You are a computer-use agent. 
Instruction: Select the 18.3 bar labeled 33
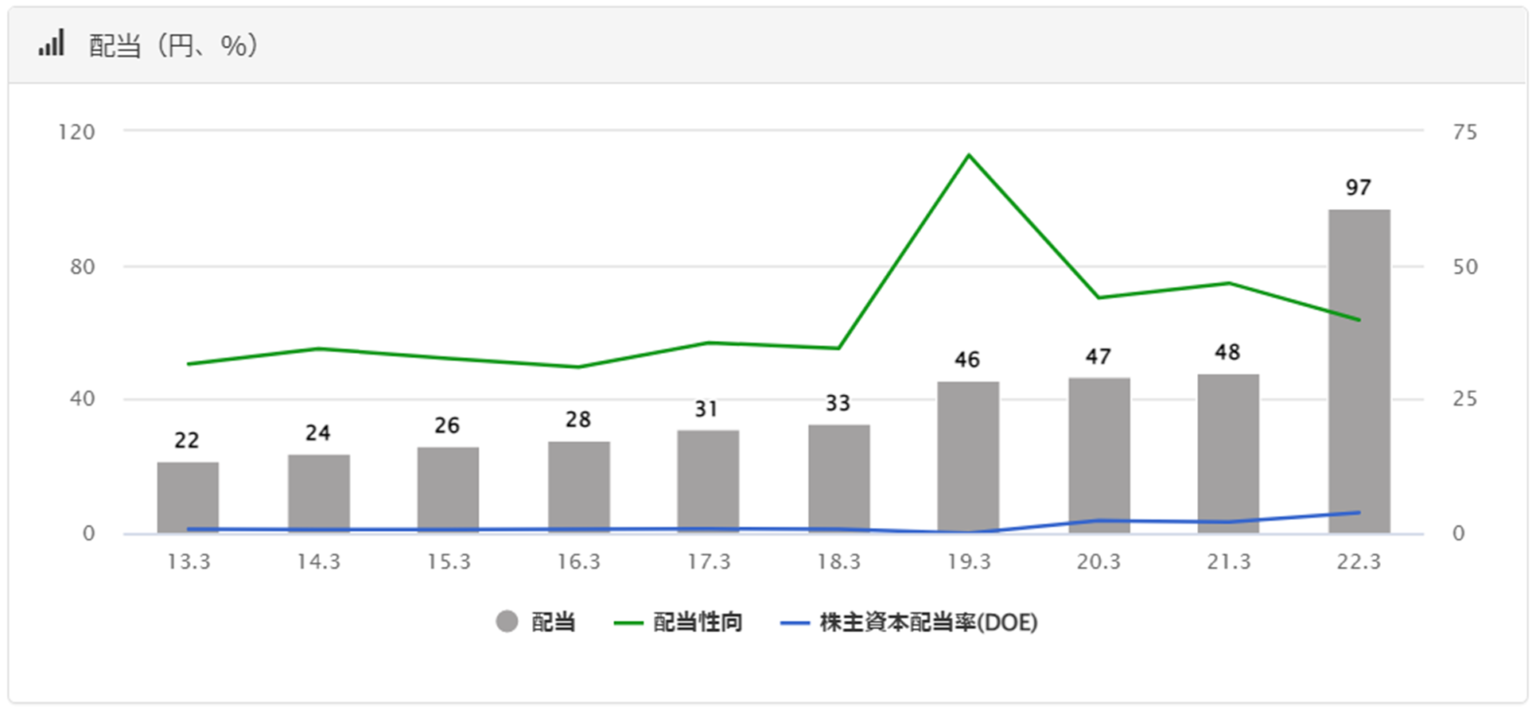pyautogui.click(x=838, y=478)
